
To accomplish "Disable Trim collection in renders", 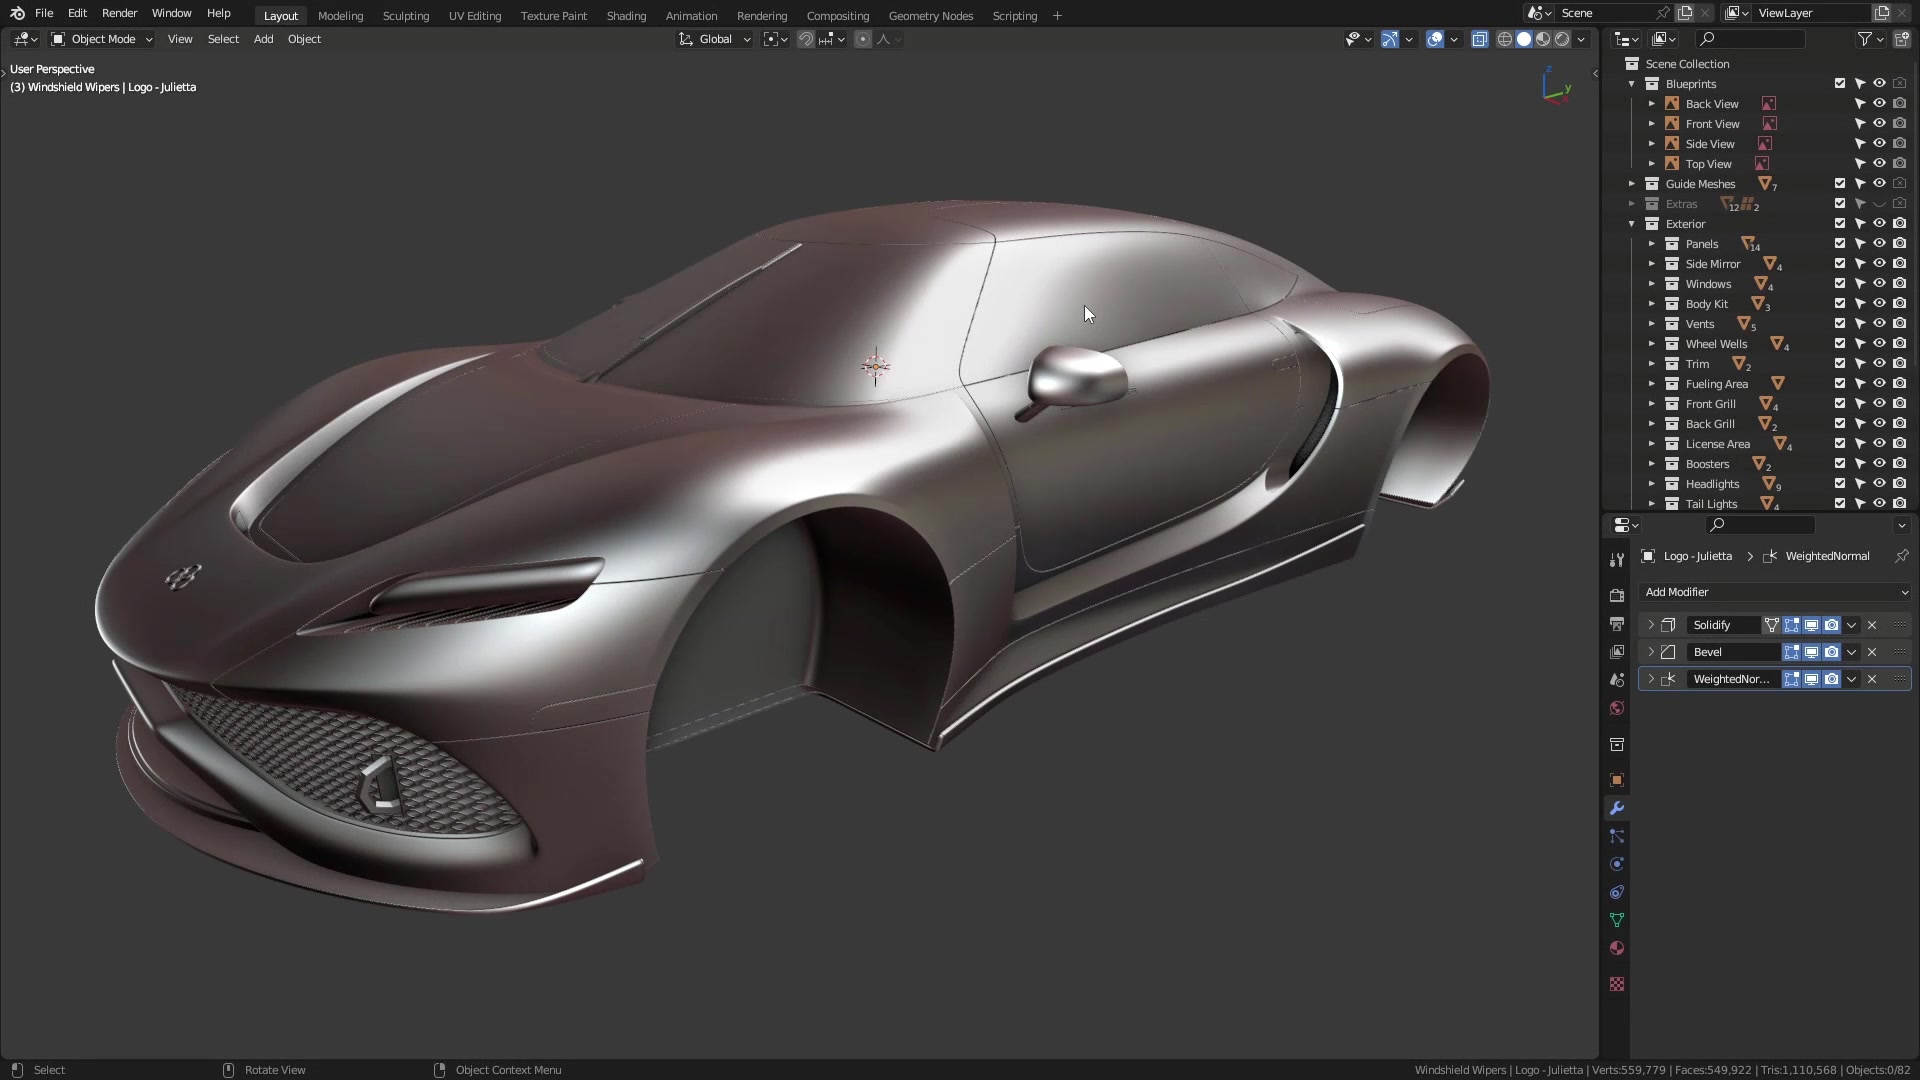I will (x=1899, y=364).
